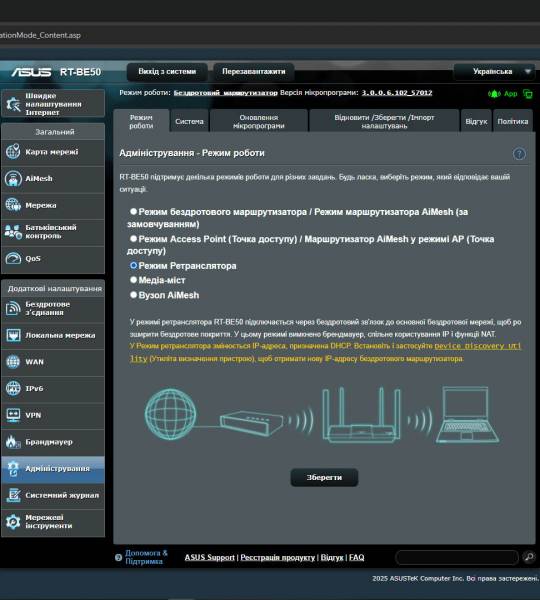Switch to Режим роботи tab
The image size is (540, 600).
pos(141,121)
